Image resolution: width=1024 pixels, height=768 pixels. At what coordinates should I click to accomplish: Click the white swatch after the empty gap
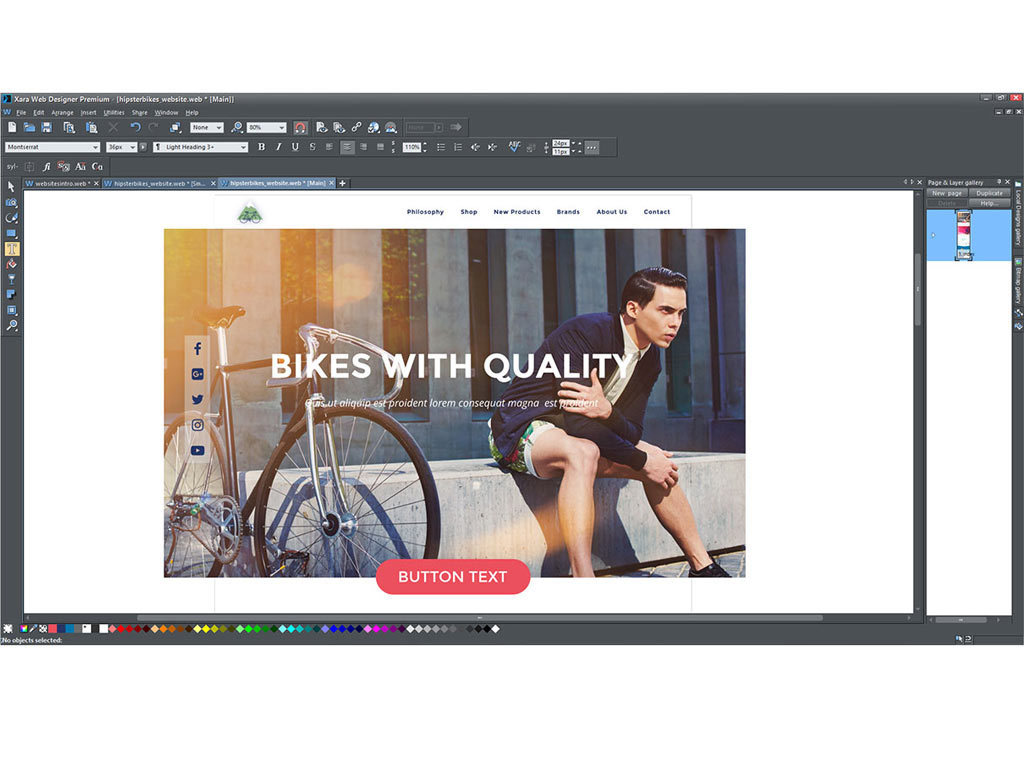pyautogui.click(x=103, y=629)
